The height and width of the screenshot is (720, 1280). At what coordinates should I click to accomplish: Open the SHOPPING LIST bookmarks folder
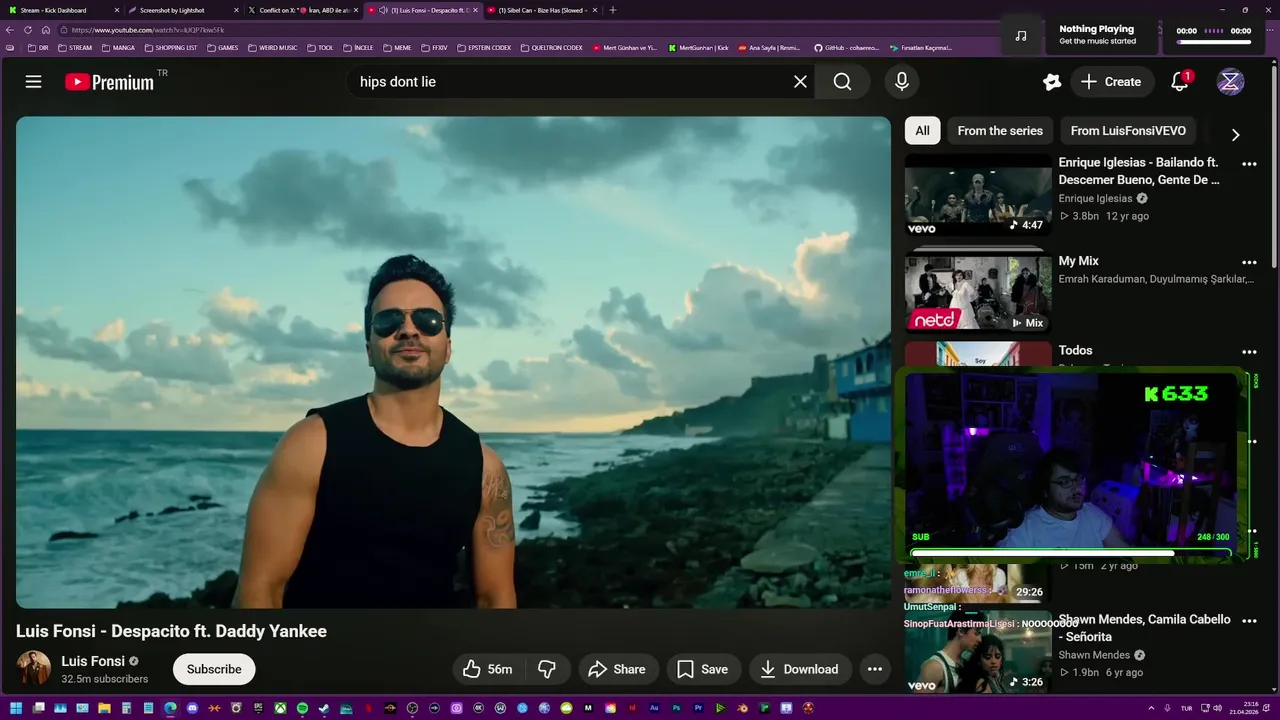tap(171, 47)
